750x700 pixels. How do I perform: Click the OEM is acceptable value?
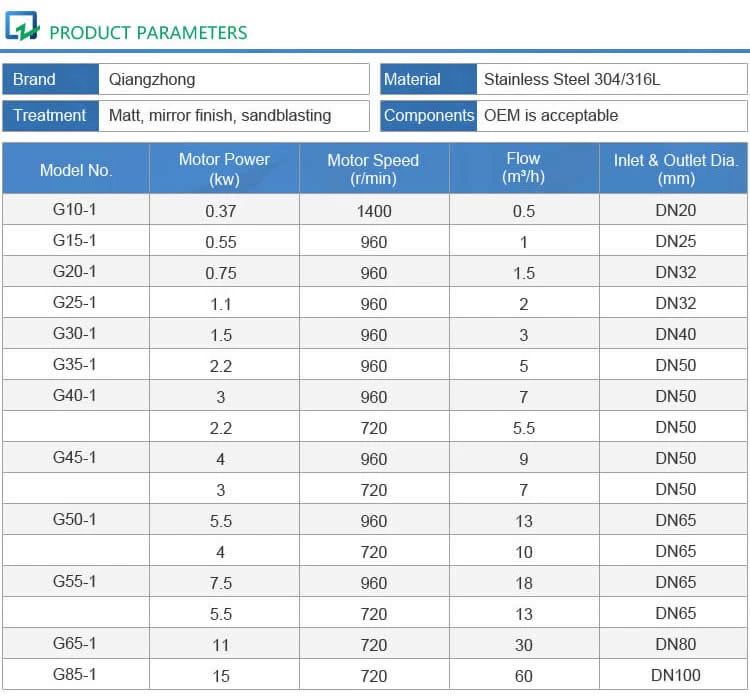click(x=551, y=115)
